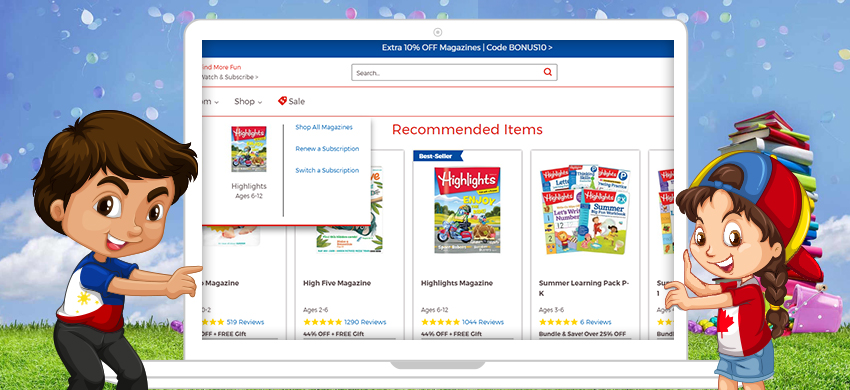The height and width of the screenshot is (390, 850).
Task: Focus the Search input field
Action: pos(454,73)
